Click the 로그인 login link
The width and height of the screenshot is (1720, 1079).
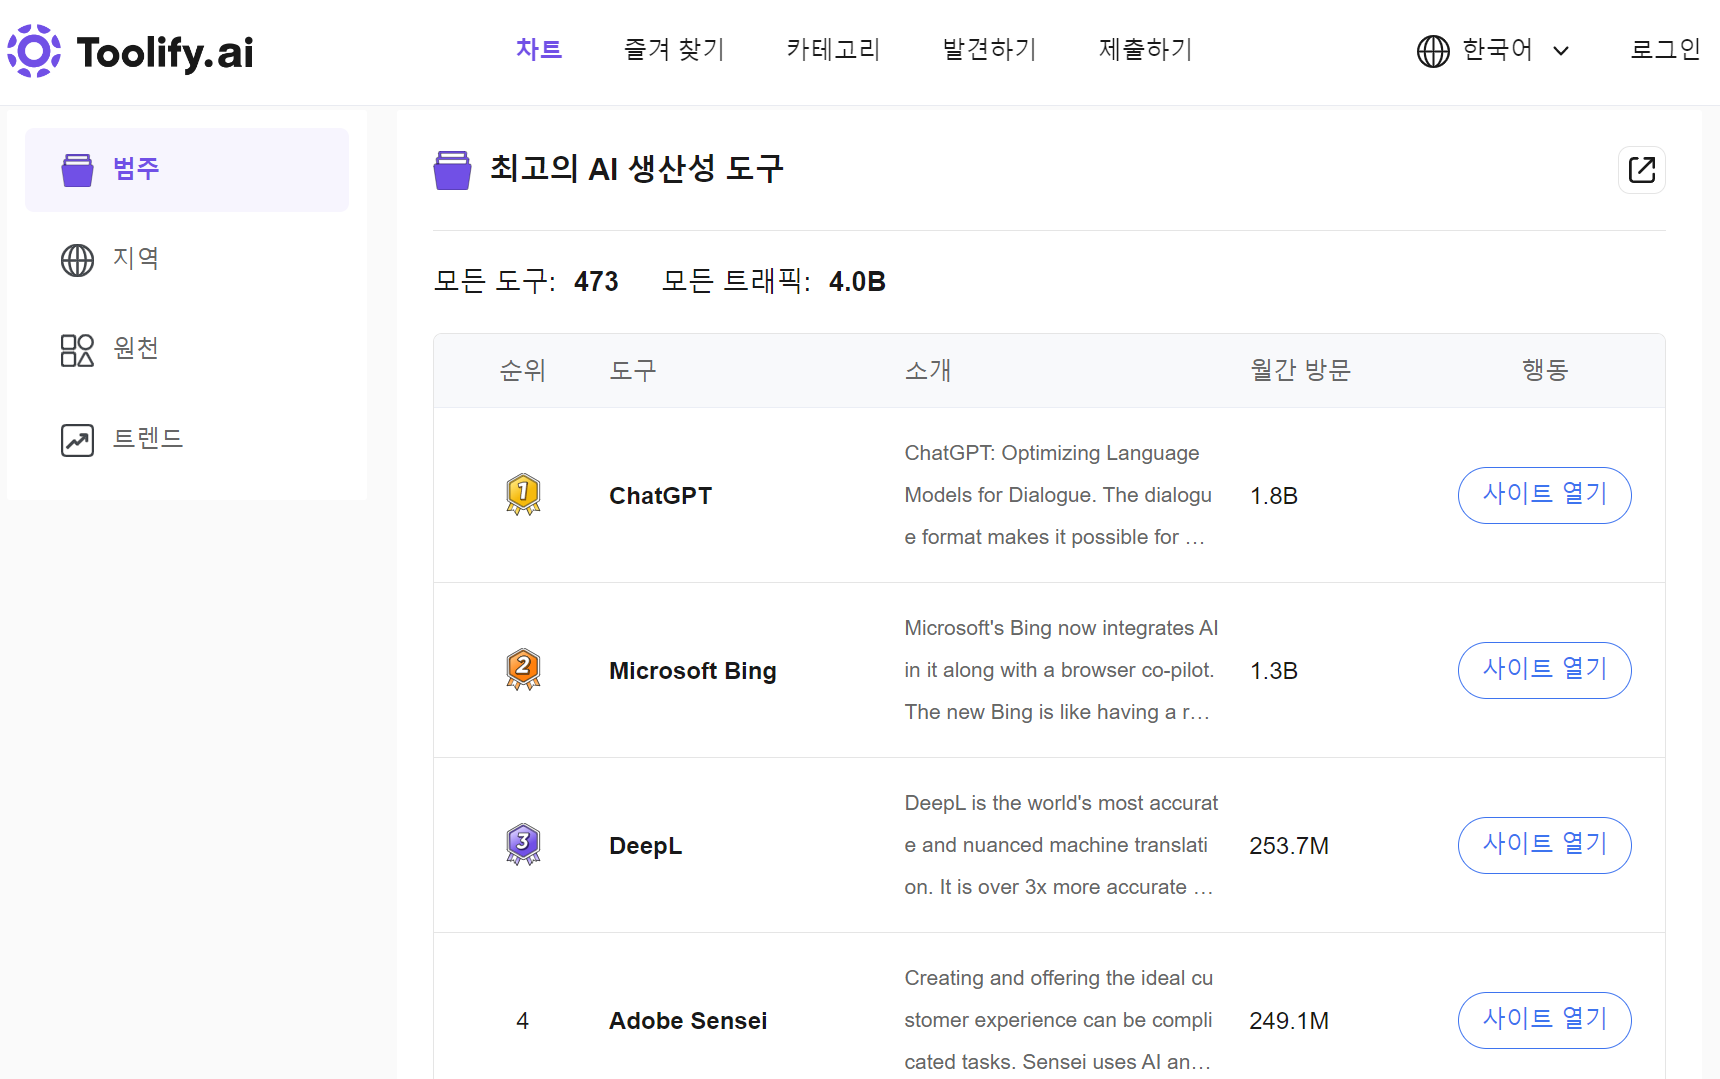point(1665,49)
